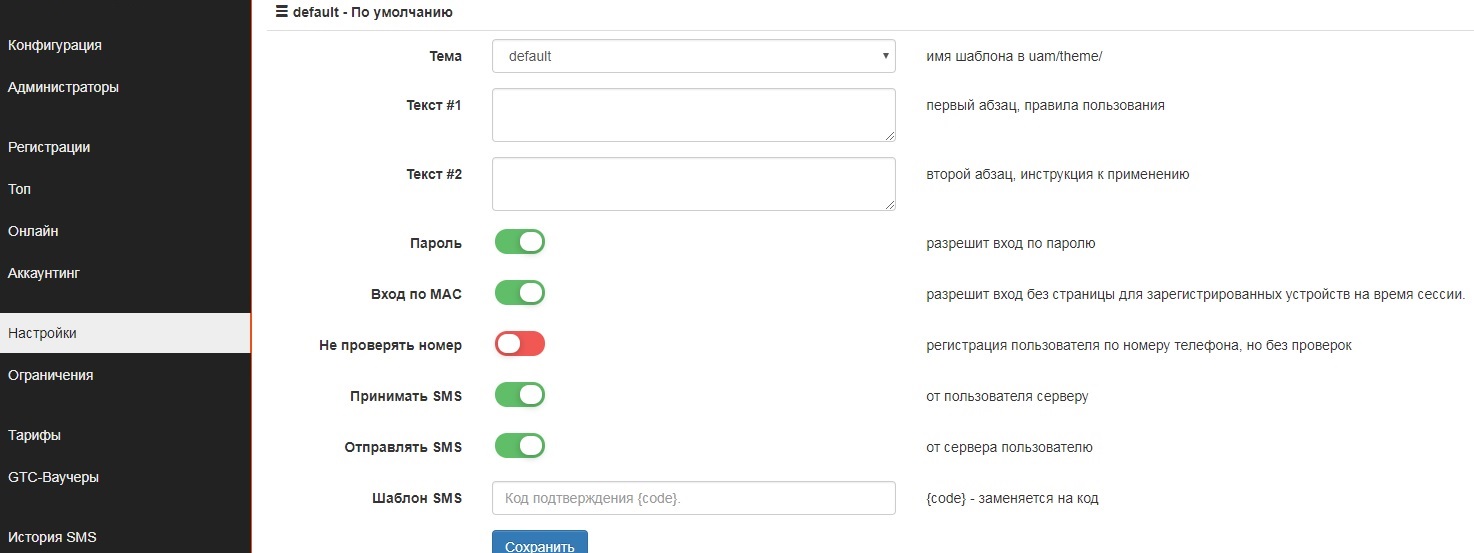Open GTC-Ваучеры in the sidebar

click(x=53, y=477)
